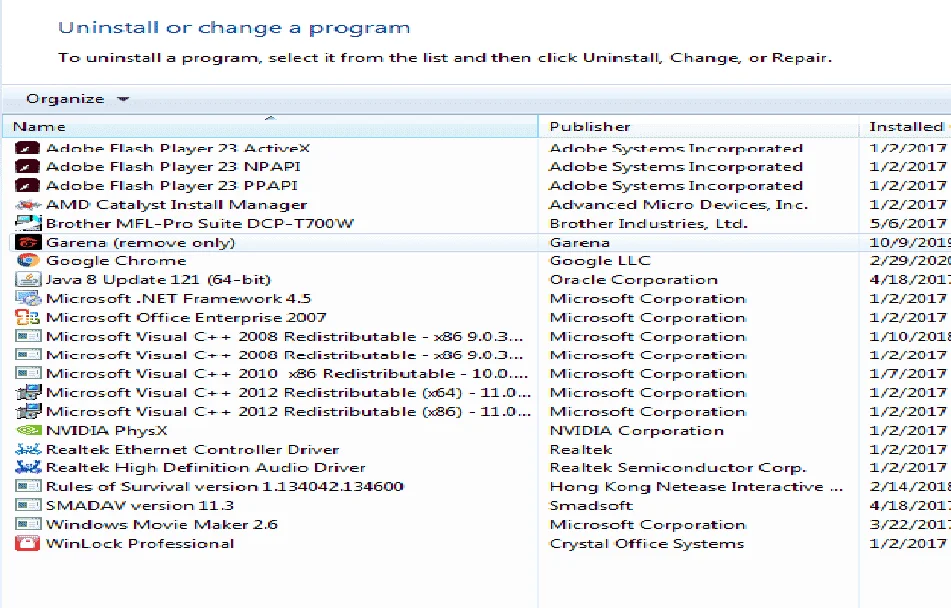Select the NVIDIA PhysX program name
This screenshot has width=951, height=608.
(106, 430)
